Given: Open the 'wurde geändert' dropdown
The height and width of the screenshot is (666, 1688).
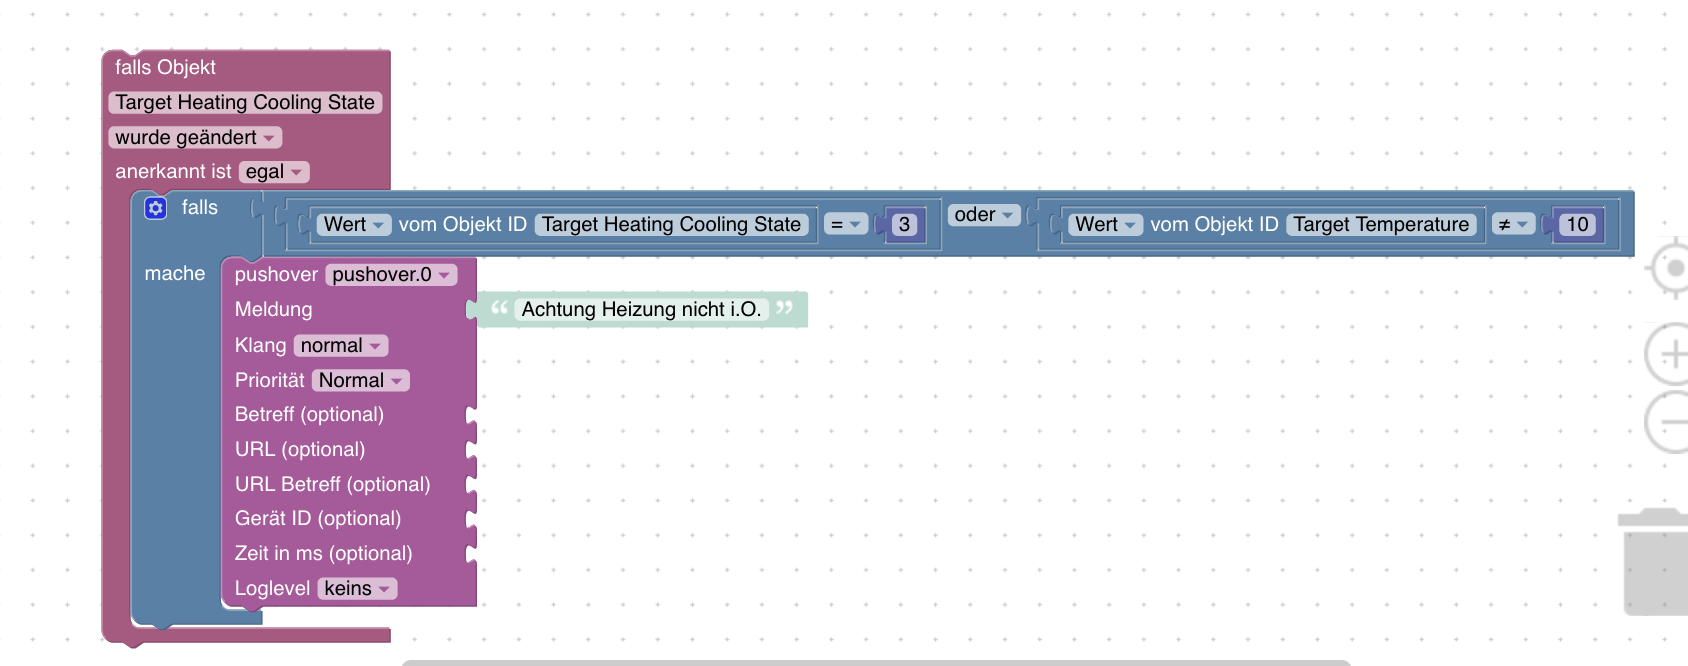Looking at the screenshot, I should point(195,137).
